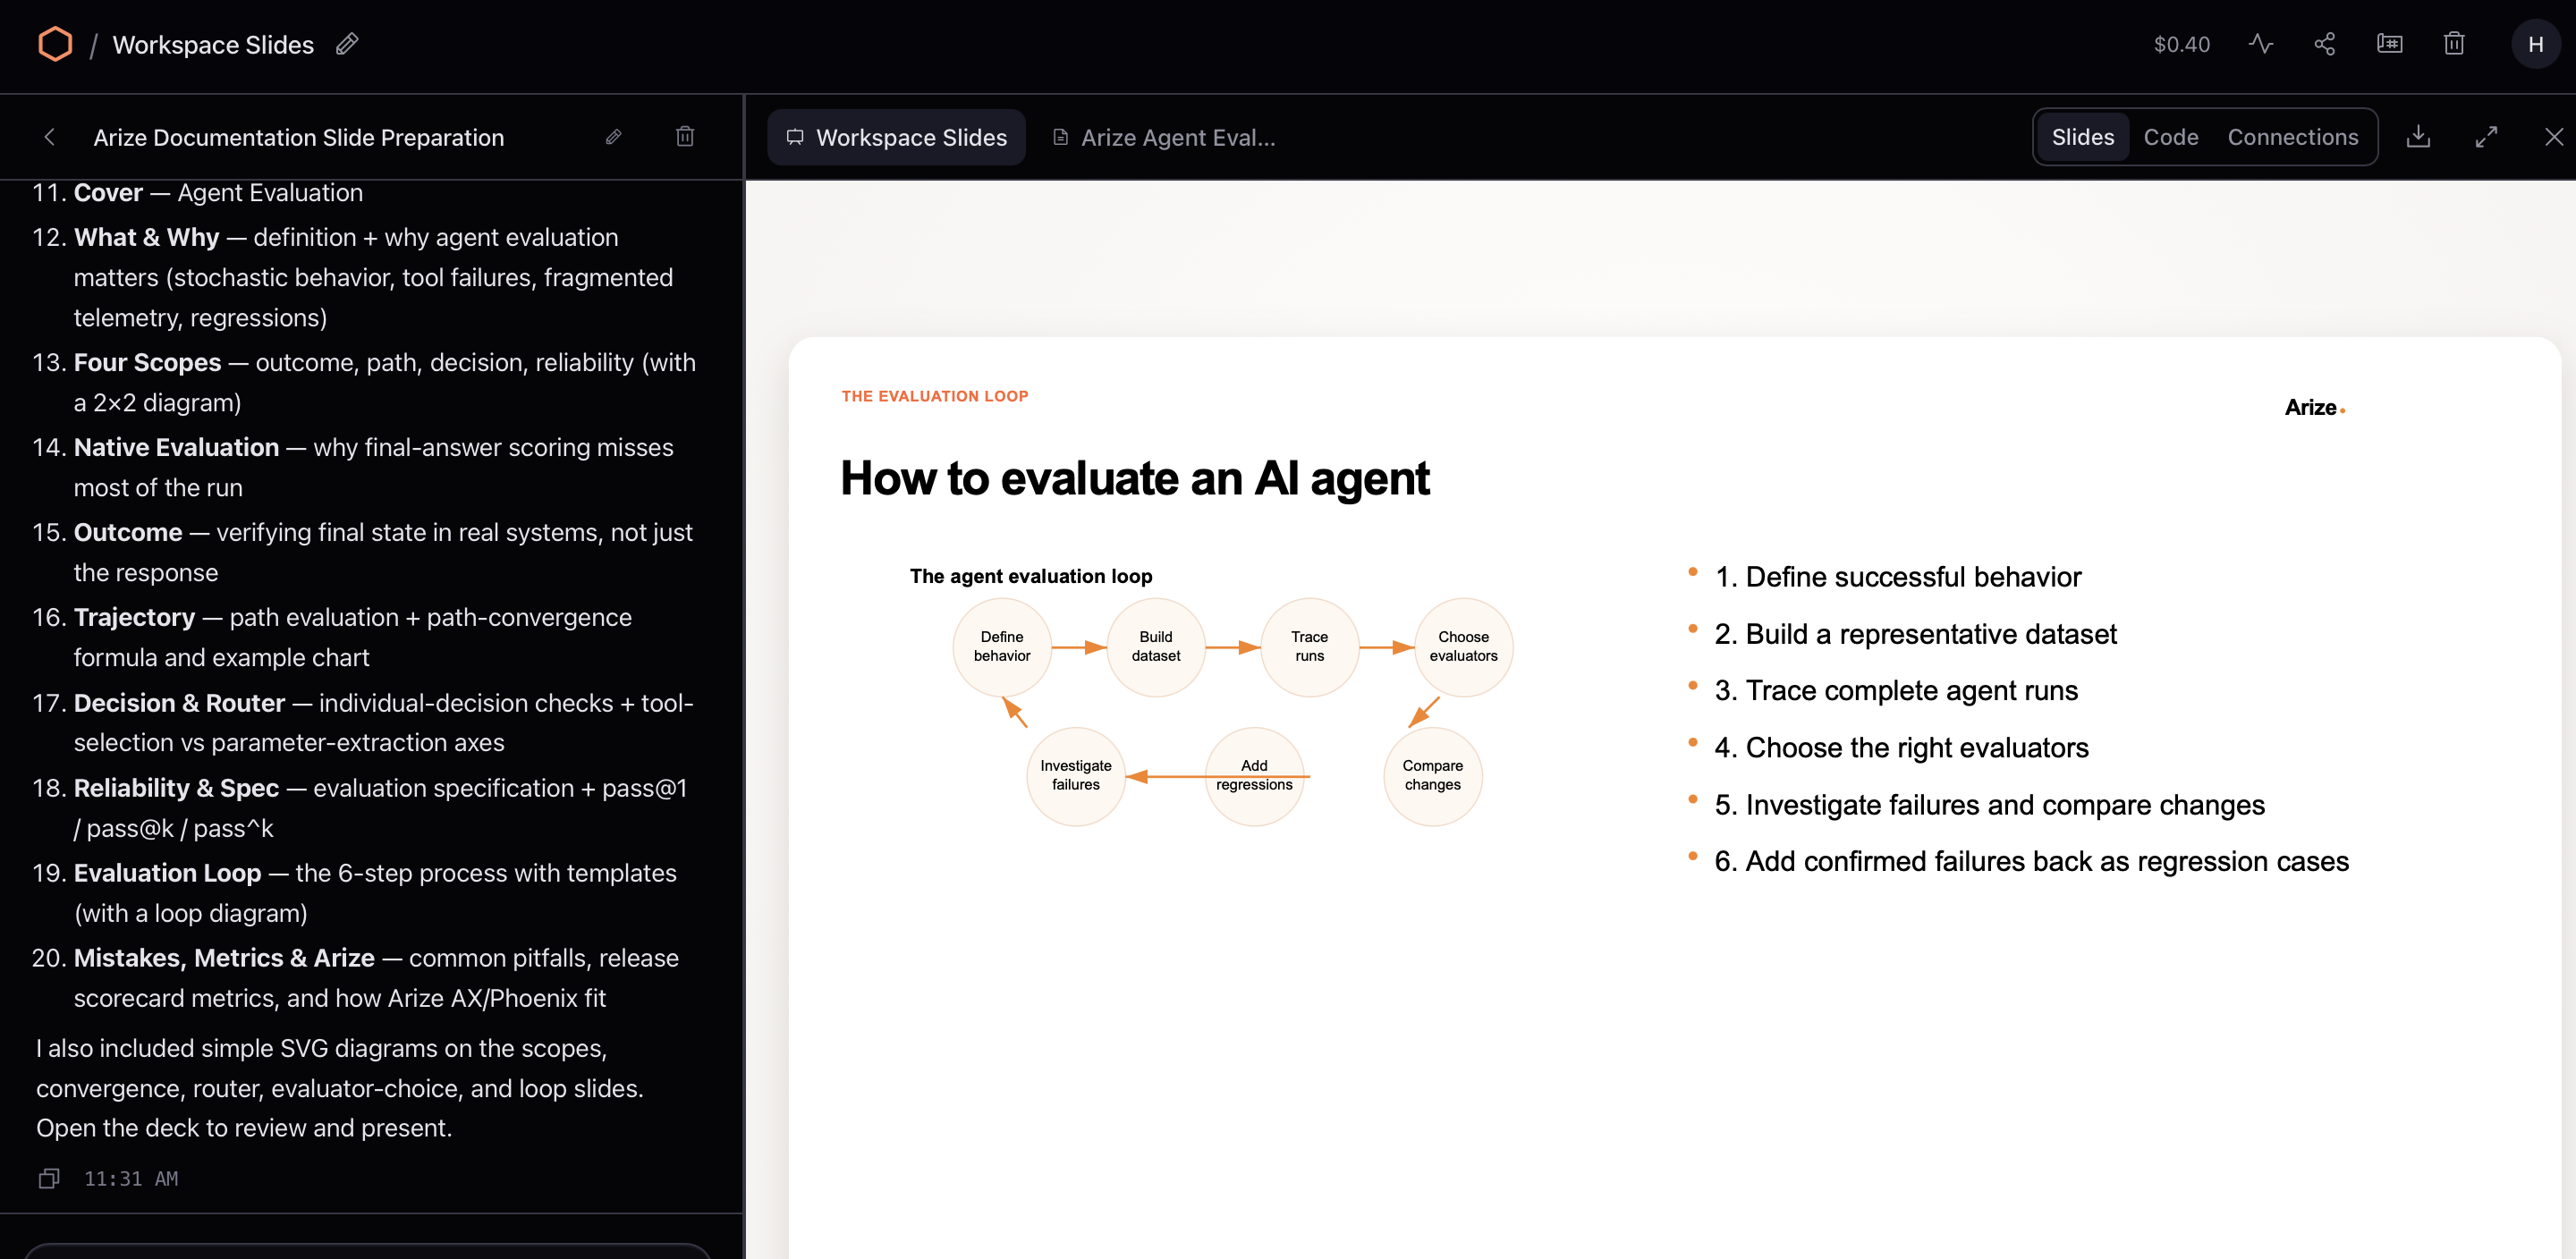Open the Connections view
Viewport: 2576px width, 1259px height.
(x=2292, y=137)
